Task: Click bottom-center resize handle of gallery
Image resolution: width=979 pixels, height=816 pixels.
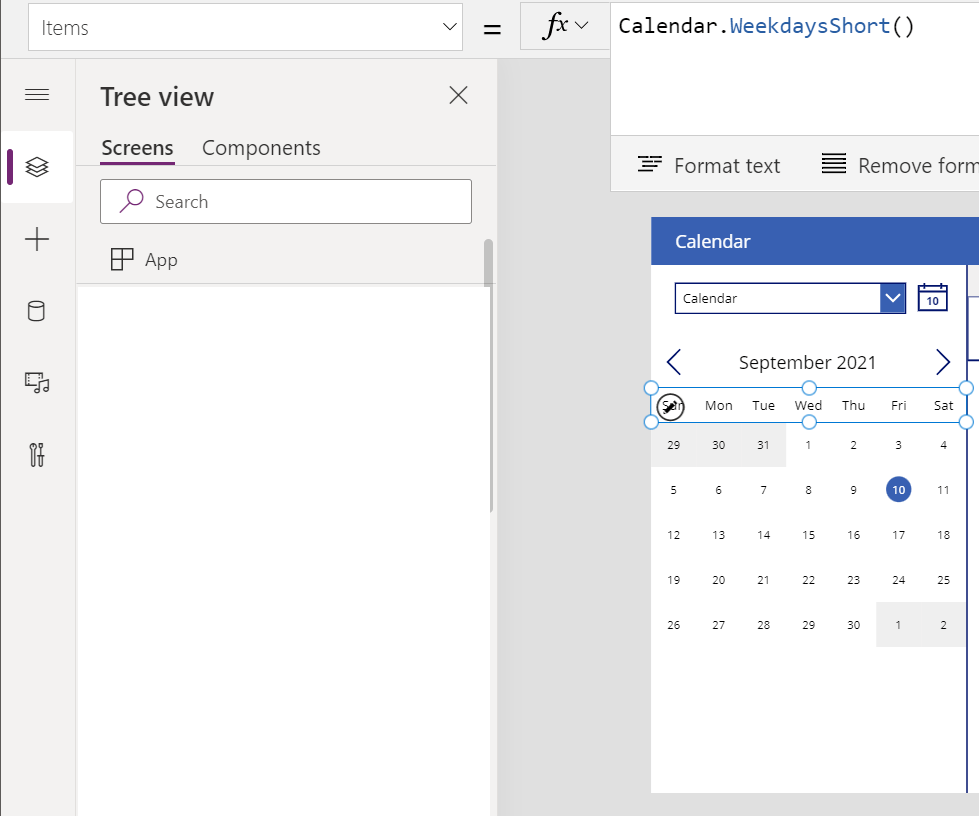Action: tap(809, 423)
